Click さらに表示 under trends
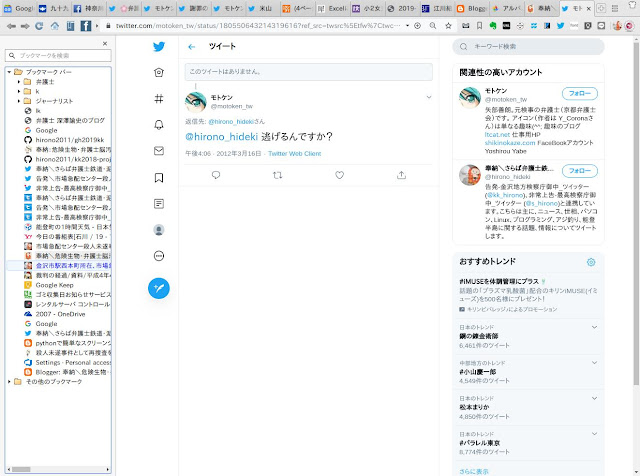Screen dimensions: 640x476 [473, 472]
